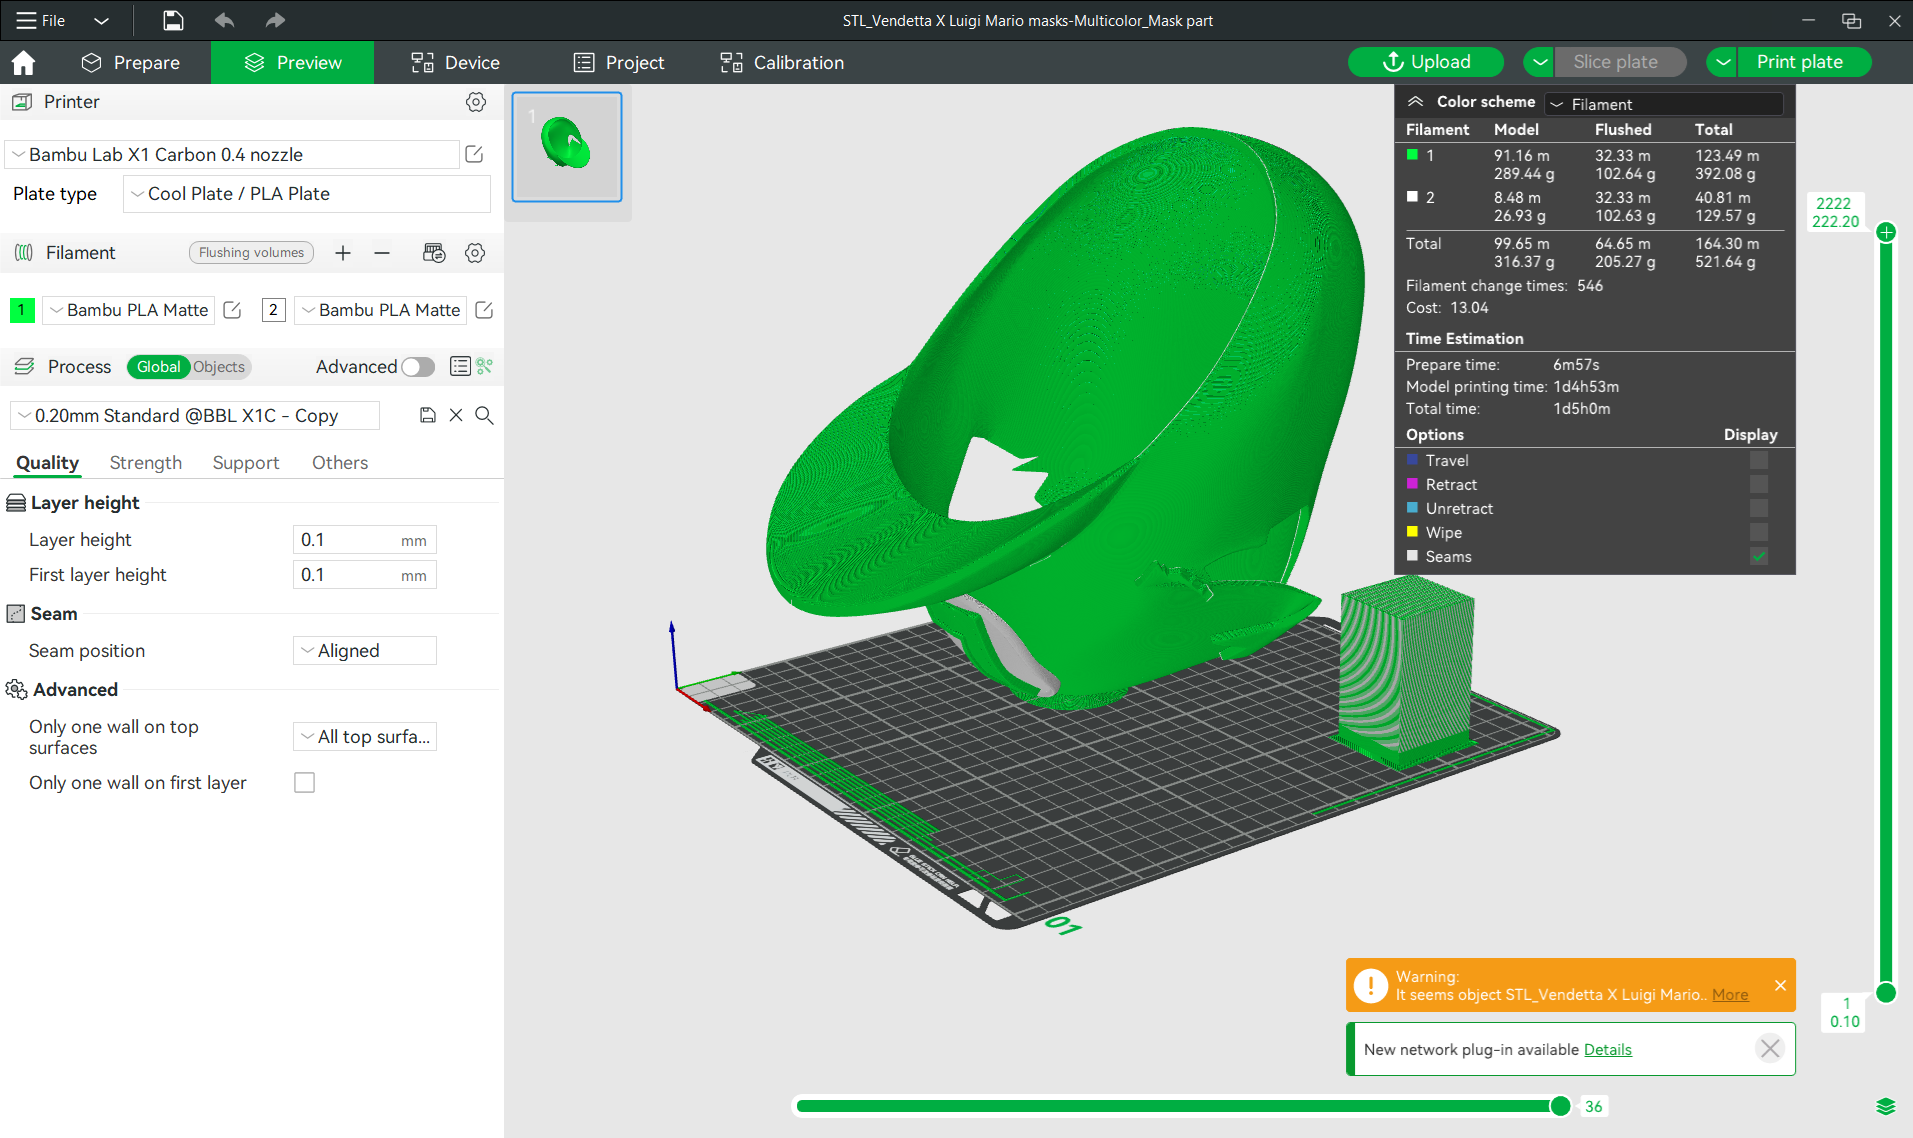Search process settings with magnifier icon
1913x1138 pixels.
pyautogui.click(x=484, y=415)
